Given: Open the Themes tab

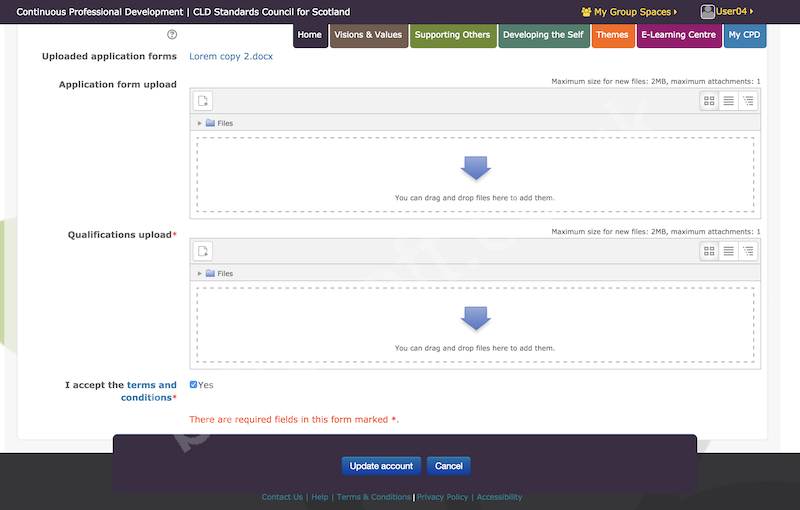Looking at the screenshot, I should click(x=613, y=35).
